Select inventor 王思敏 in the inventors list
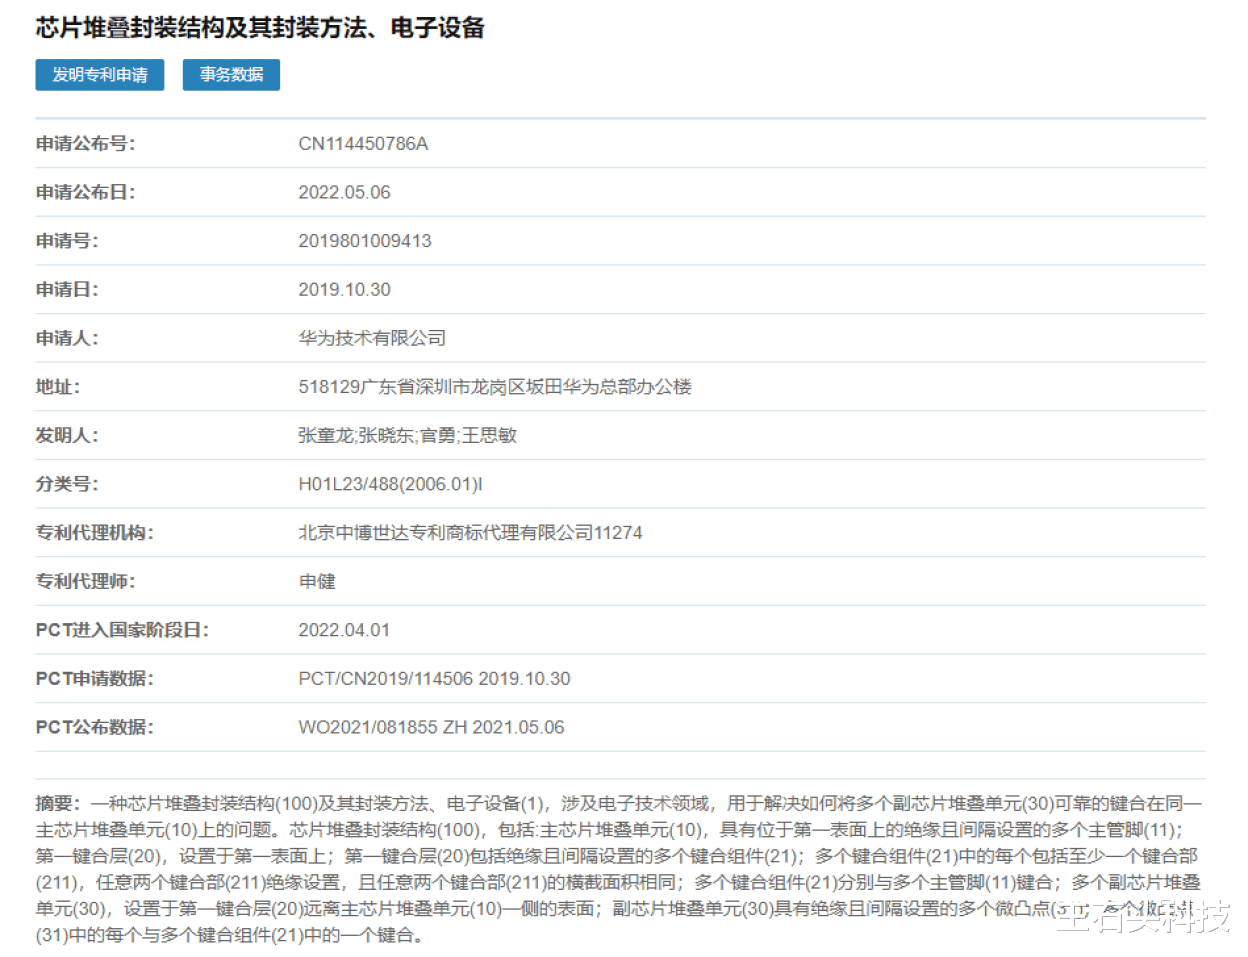The image size is (1248, 957). tap(491, 435)
